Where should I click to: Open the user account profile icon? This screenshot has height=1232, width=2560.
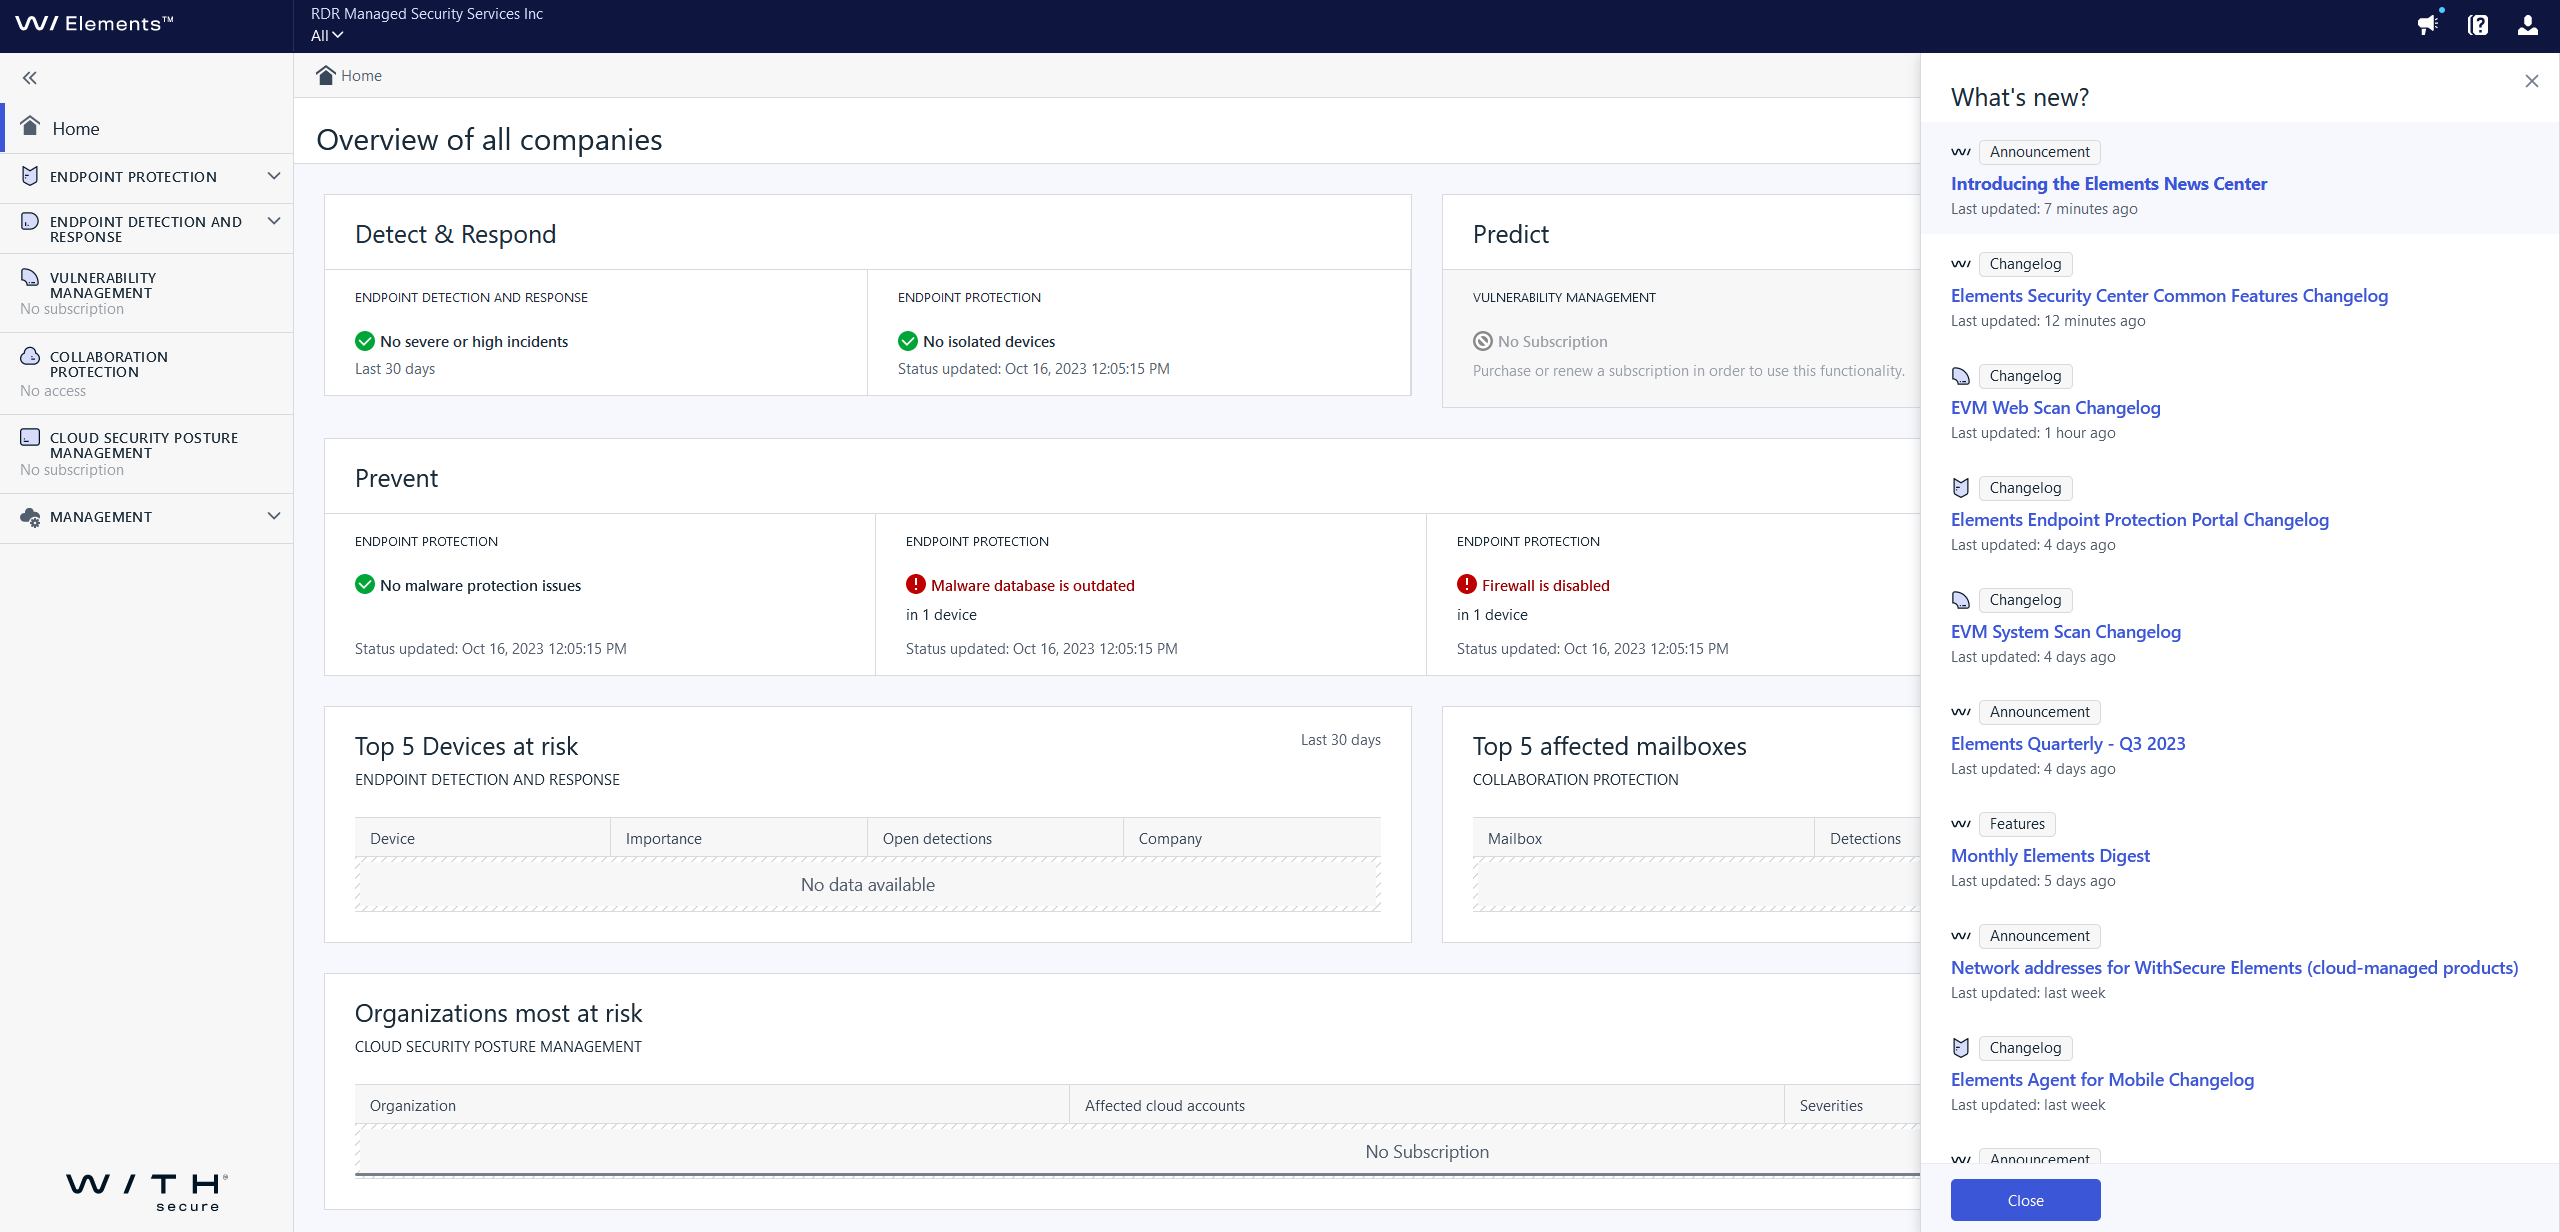coord(2528,25)
